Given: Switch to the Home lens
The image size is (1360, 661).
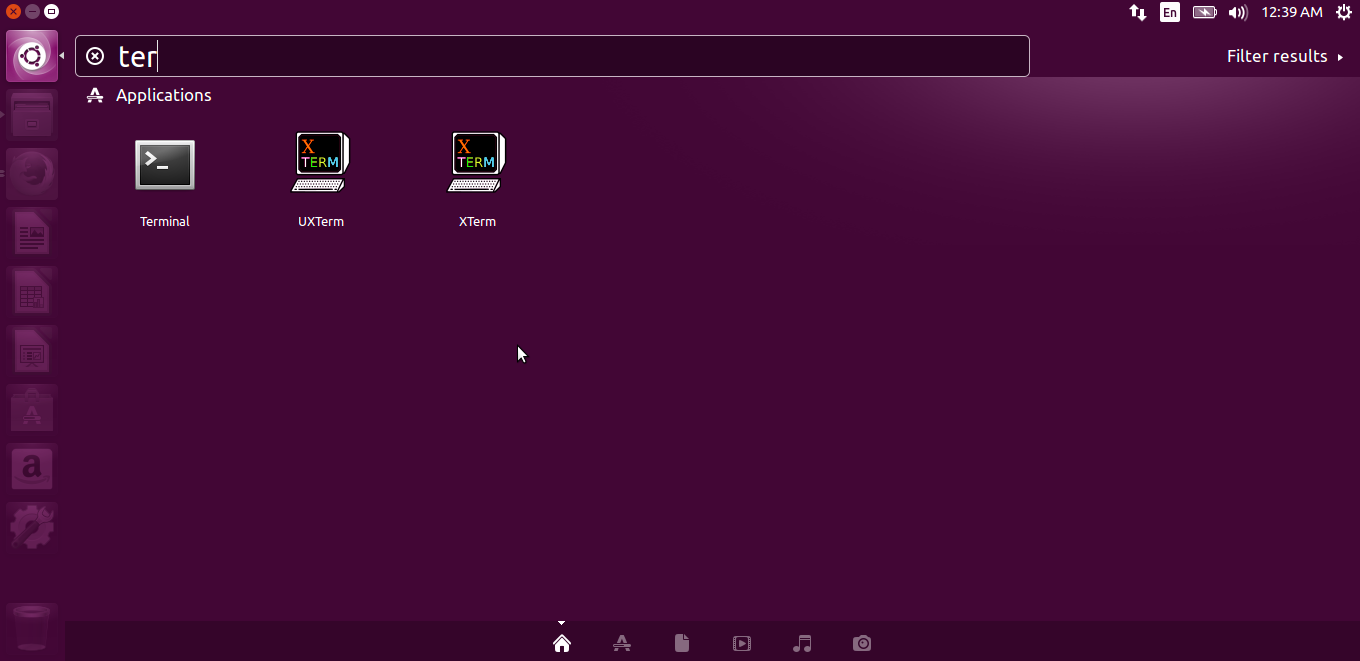Looking at the screenshot, I should [562, 643].
